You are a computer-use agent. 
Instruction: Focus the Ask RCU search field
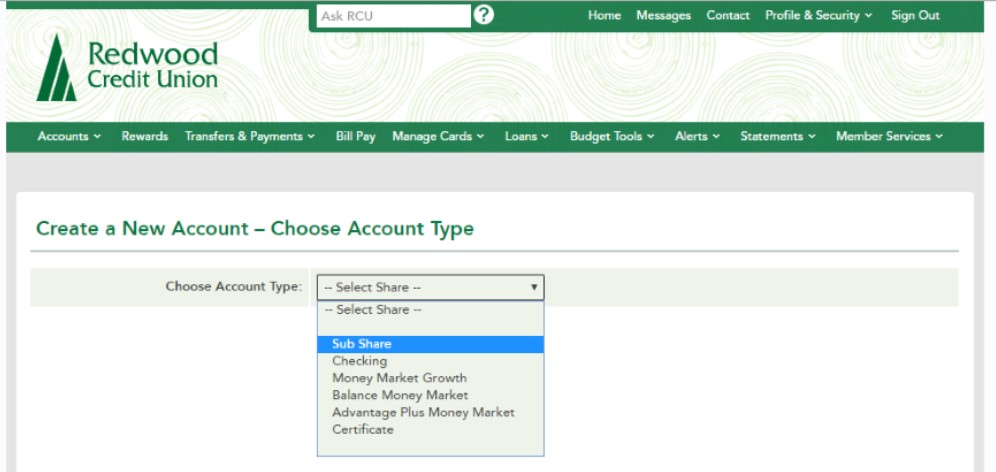(x=394, y=16)
